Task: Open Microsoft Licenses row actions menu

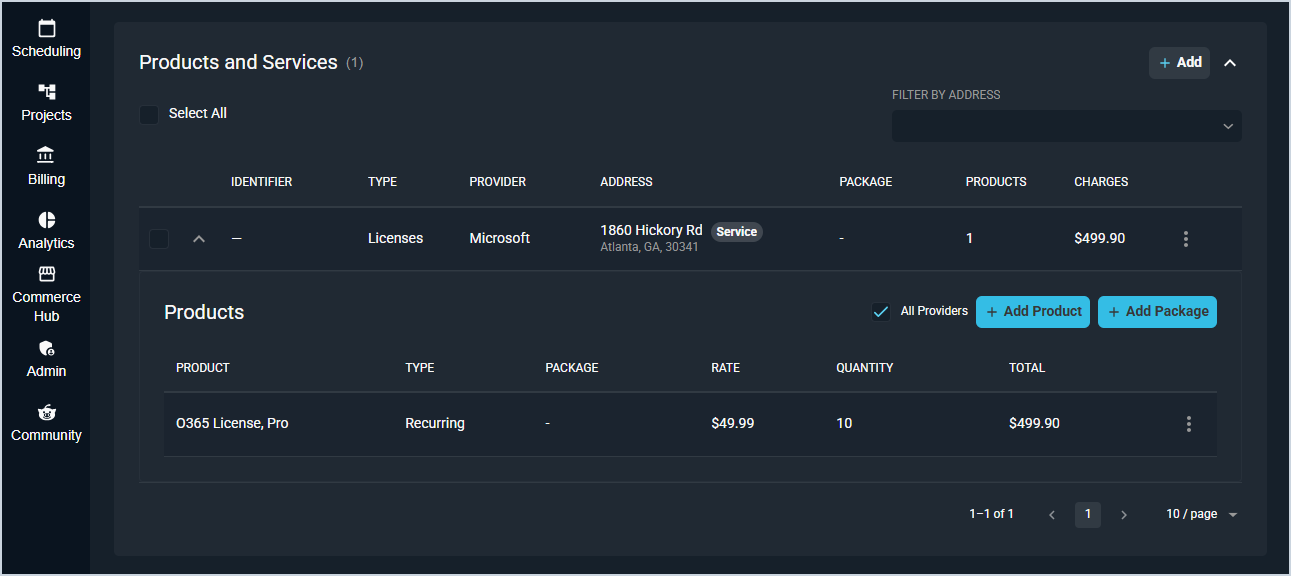Action: (1186, 239)
